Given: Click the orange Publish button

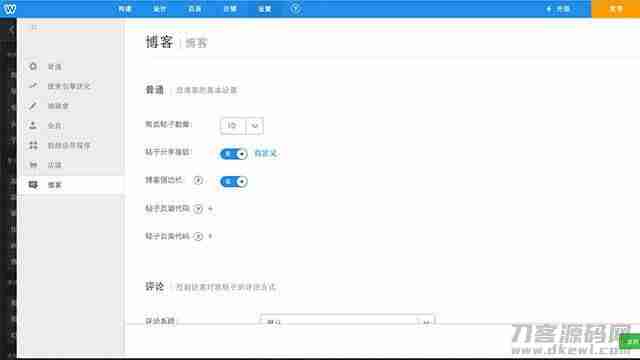Looking at the screenshot, I should [616, 9].
